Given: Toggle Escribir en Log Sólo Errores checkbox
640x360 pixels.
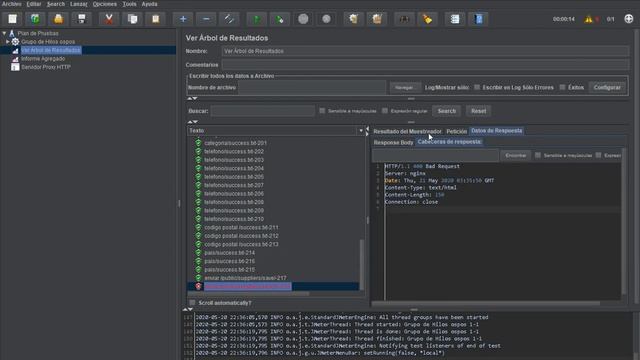Looking at the screenshot, I should click(x=477, y=87).
